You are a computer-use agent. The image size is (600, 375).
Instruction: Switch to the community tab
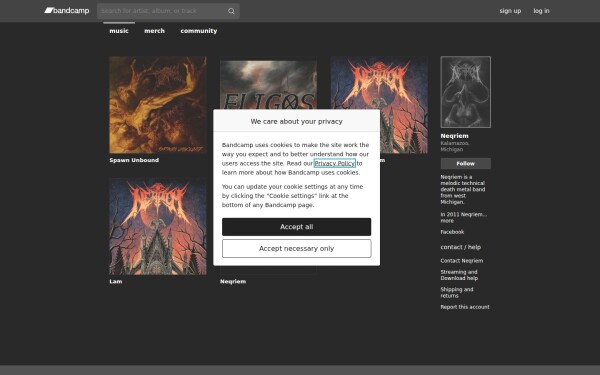pyautogui.click(x=199, y=31)
